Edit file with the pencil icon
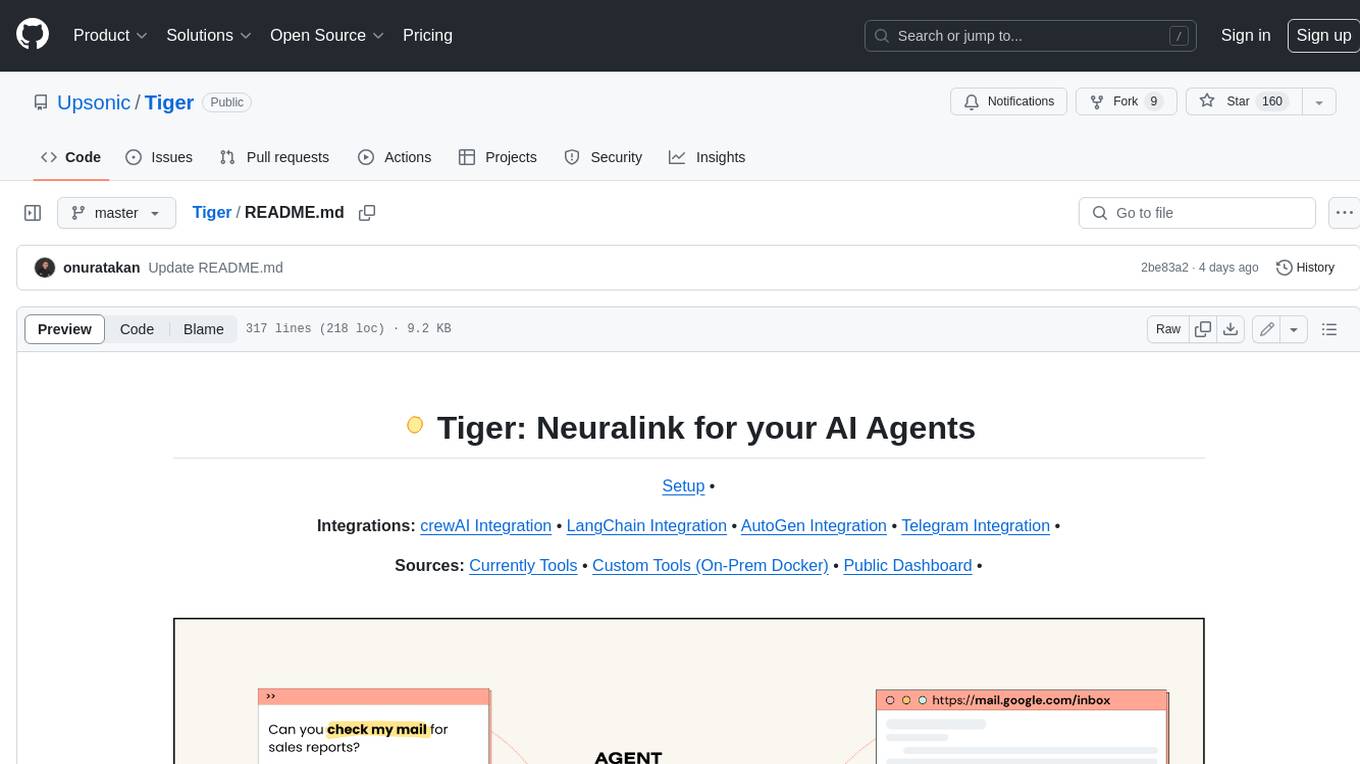This screenshot has width=1360, height=764. click(x=1267, y=329)
